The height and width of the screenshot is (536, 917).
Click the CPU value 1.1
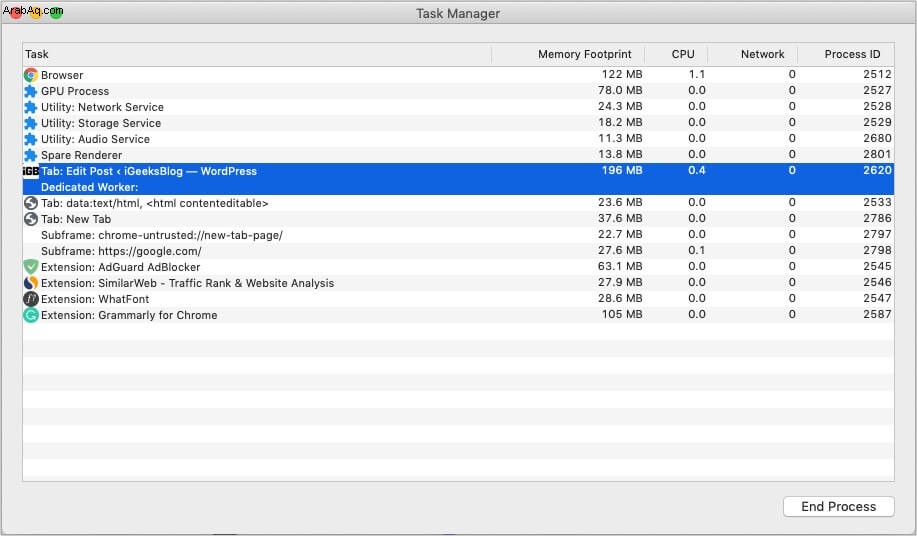(x=697, y=74)
